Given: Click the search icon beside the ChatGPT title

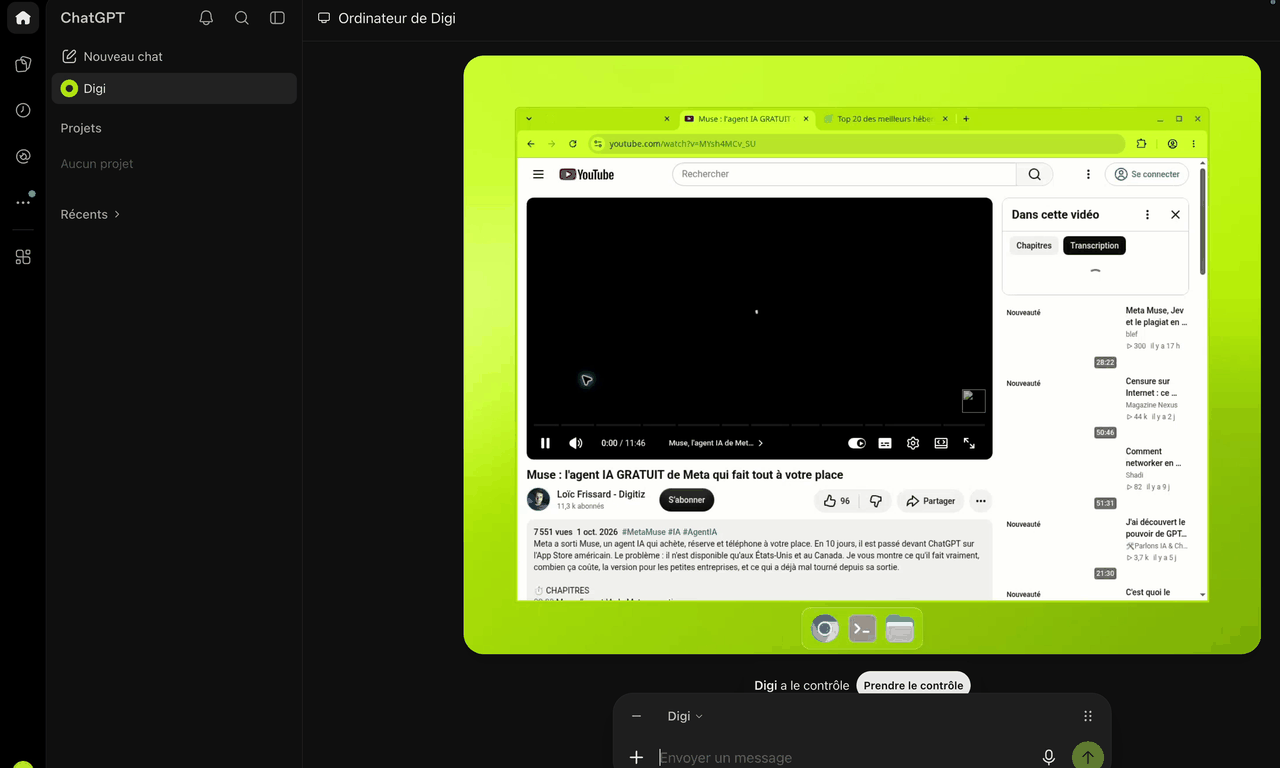Looking at the screenshot, I should pos(242,18).
